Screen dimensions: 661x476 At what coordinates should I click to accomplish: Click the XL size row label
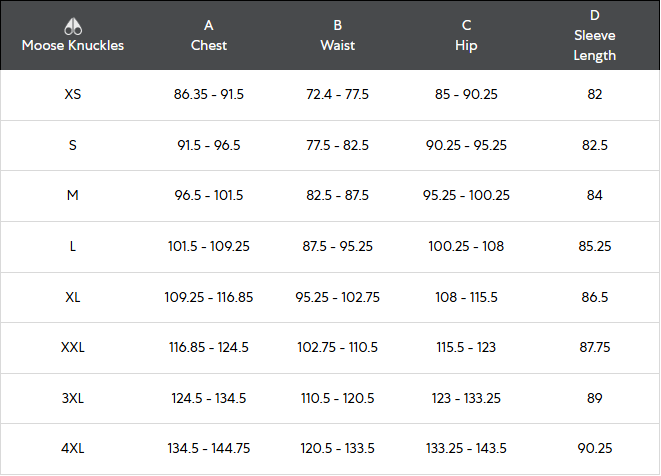coord(73,297)
